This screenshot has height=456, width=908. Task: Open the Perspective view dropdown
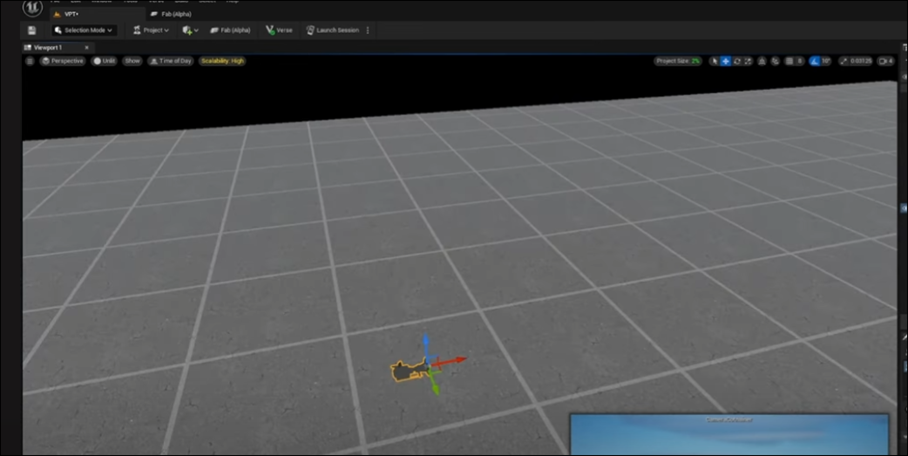pos(62,61)
